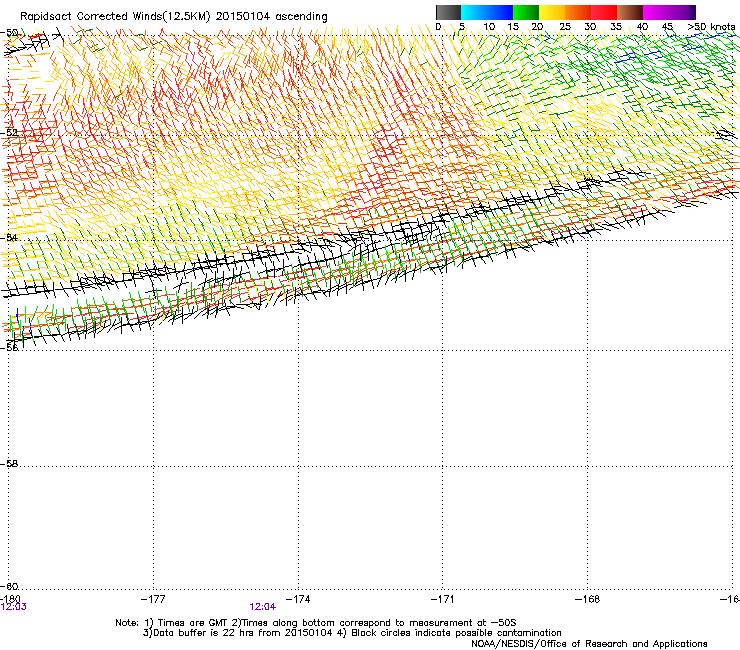Click the NOAA/NESDIS credit text
This screenshot has height=650, width=740.
589,644
